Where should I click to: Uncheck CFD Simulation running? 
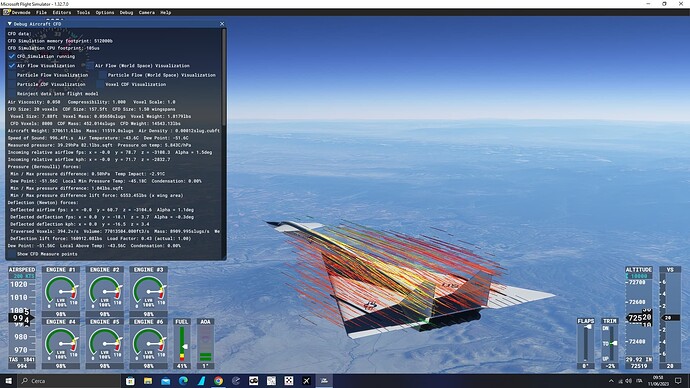coord(12,56)
